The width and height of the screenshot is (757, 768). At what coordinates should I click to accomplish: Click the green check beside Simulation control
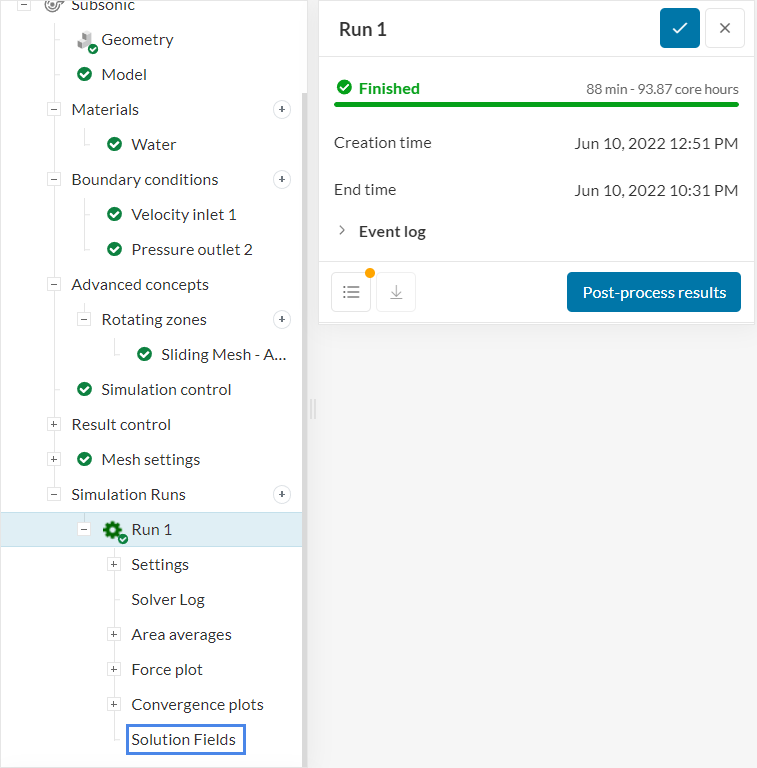85,389
